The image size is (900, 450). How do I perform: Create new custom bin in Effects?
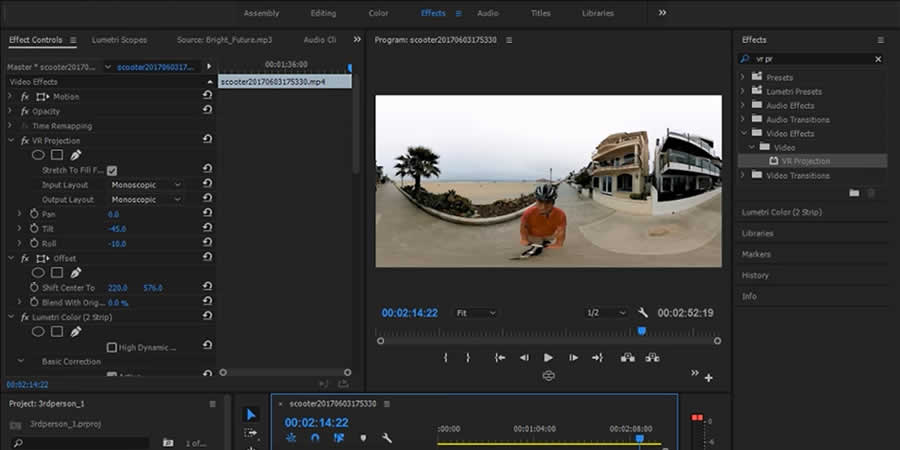pyautogui.click(x=854, y=193)
